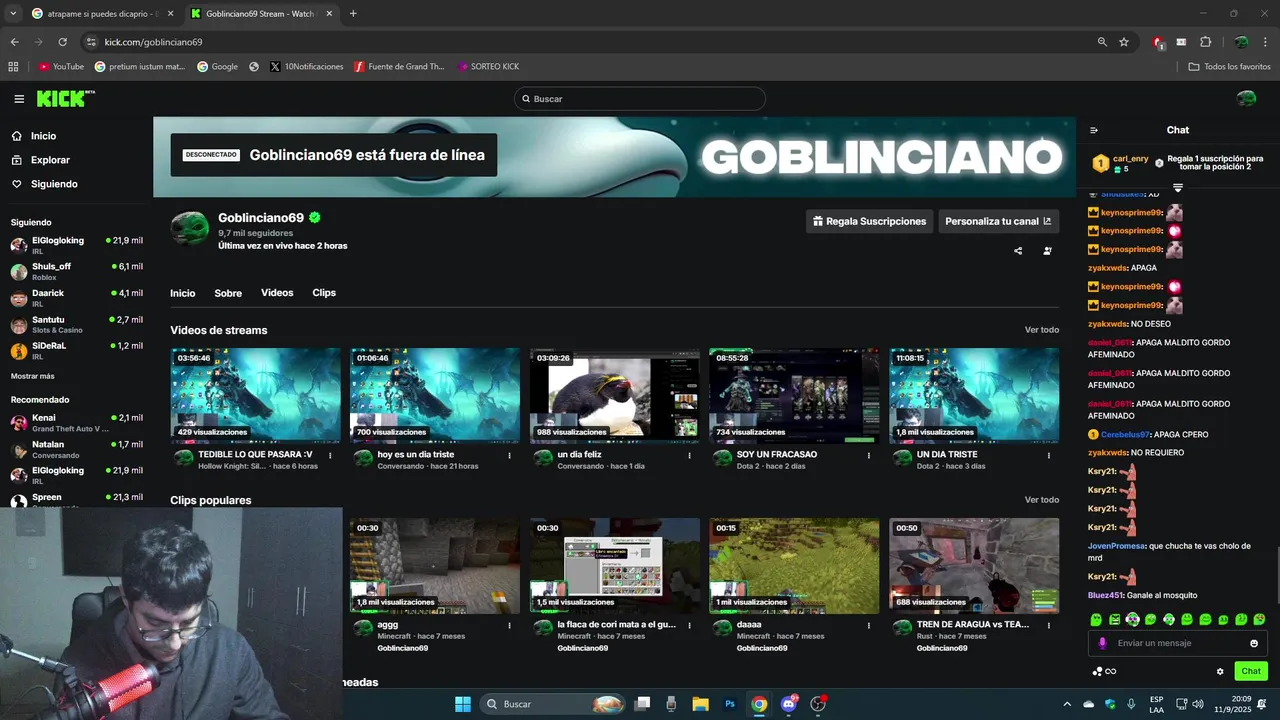The width and height of the screenshot is (1280, 720).
Task: Click 'Ver todo' for Clips populares
Action: click(x=1042, y=500)
